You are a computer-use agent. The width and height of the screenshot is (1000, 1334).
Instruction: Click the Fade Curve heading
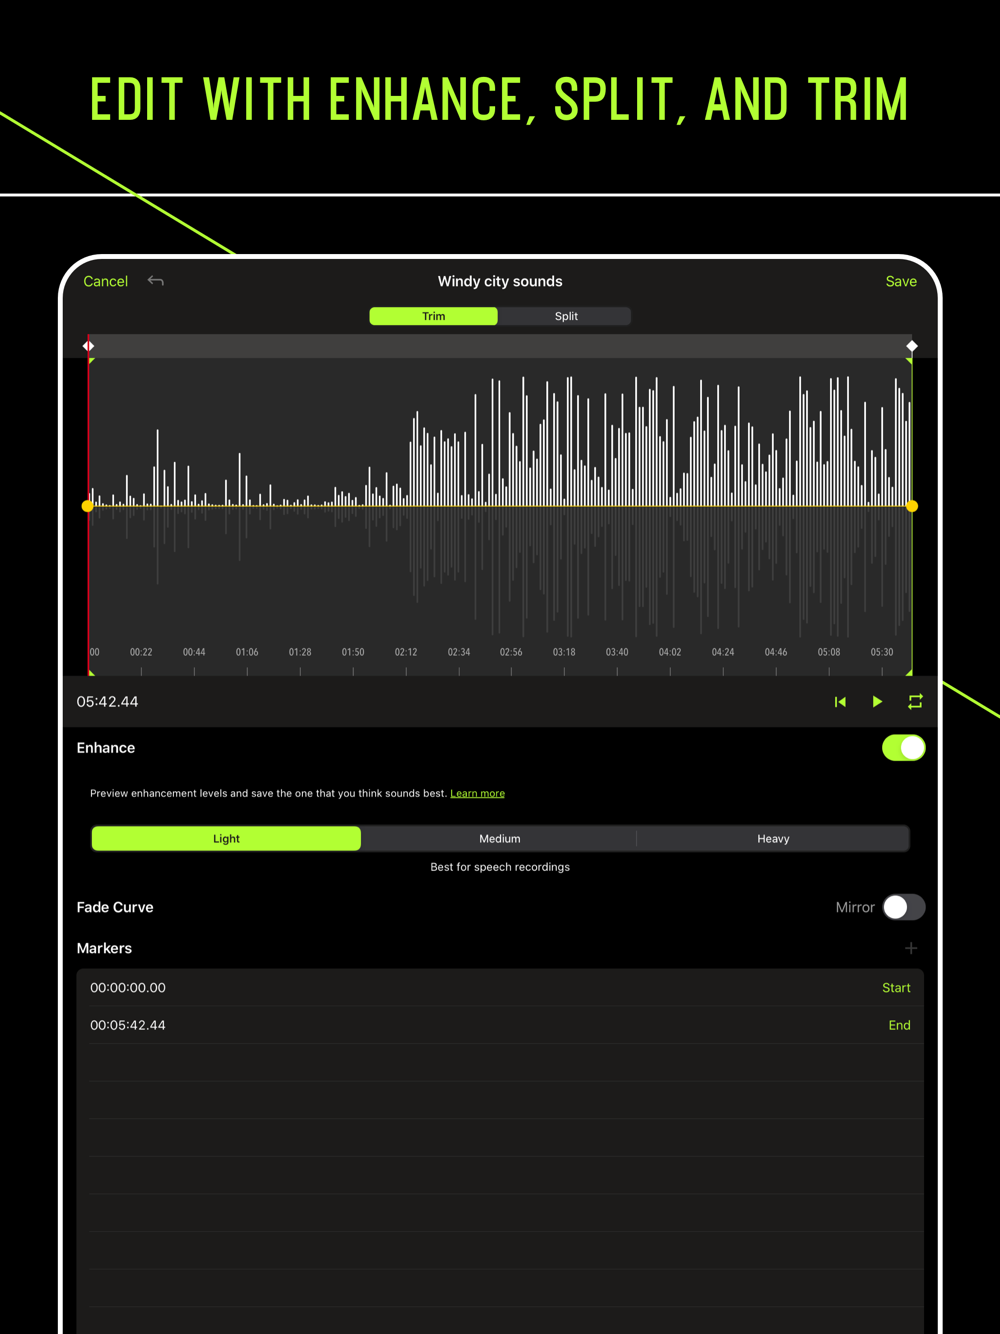pyautogui.click(x=115, y=907)
